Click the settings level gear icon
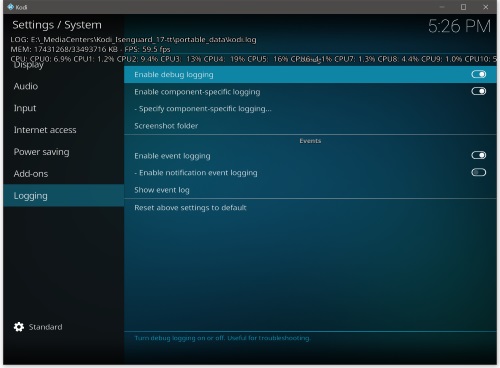 point(19,327)
